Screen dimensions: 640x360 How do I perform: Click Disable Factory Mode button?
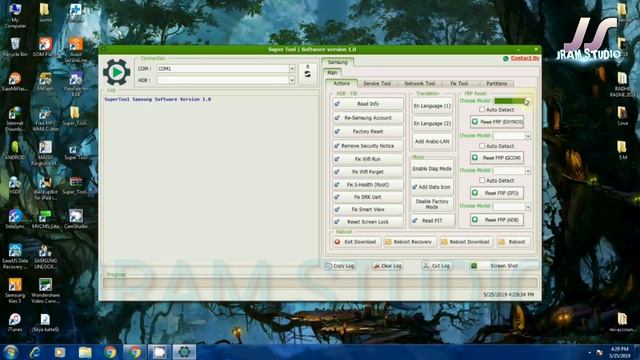click(432, 204)
